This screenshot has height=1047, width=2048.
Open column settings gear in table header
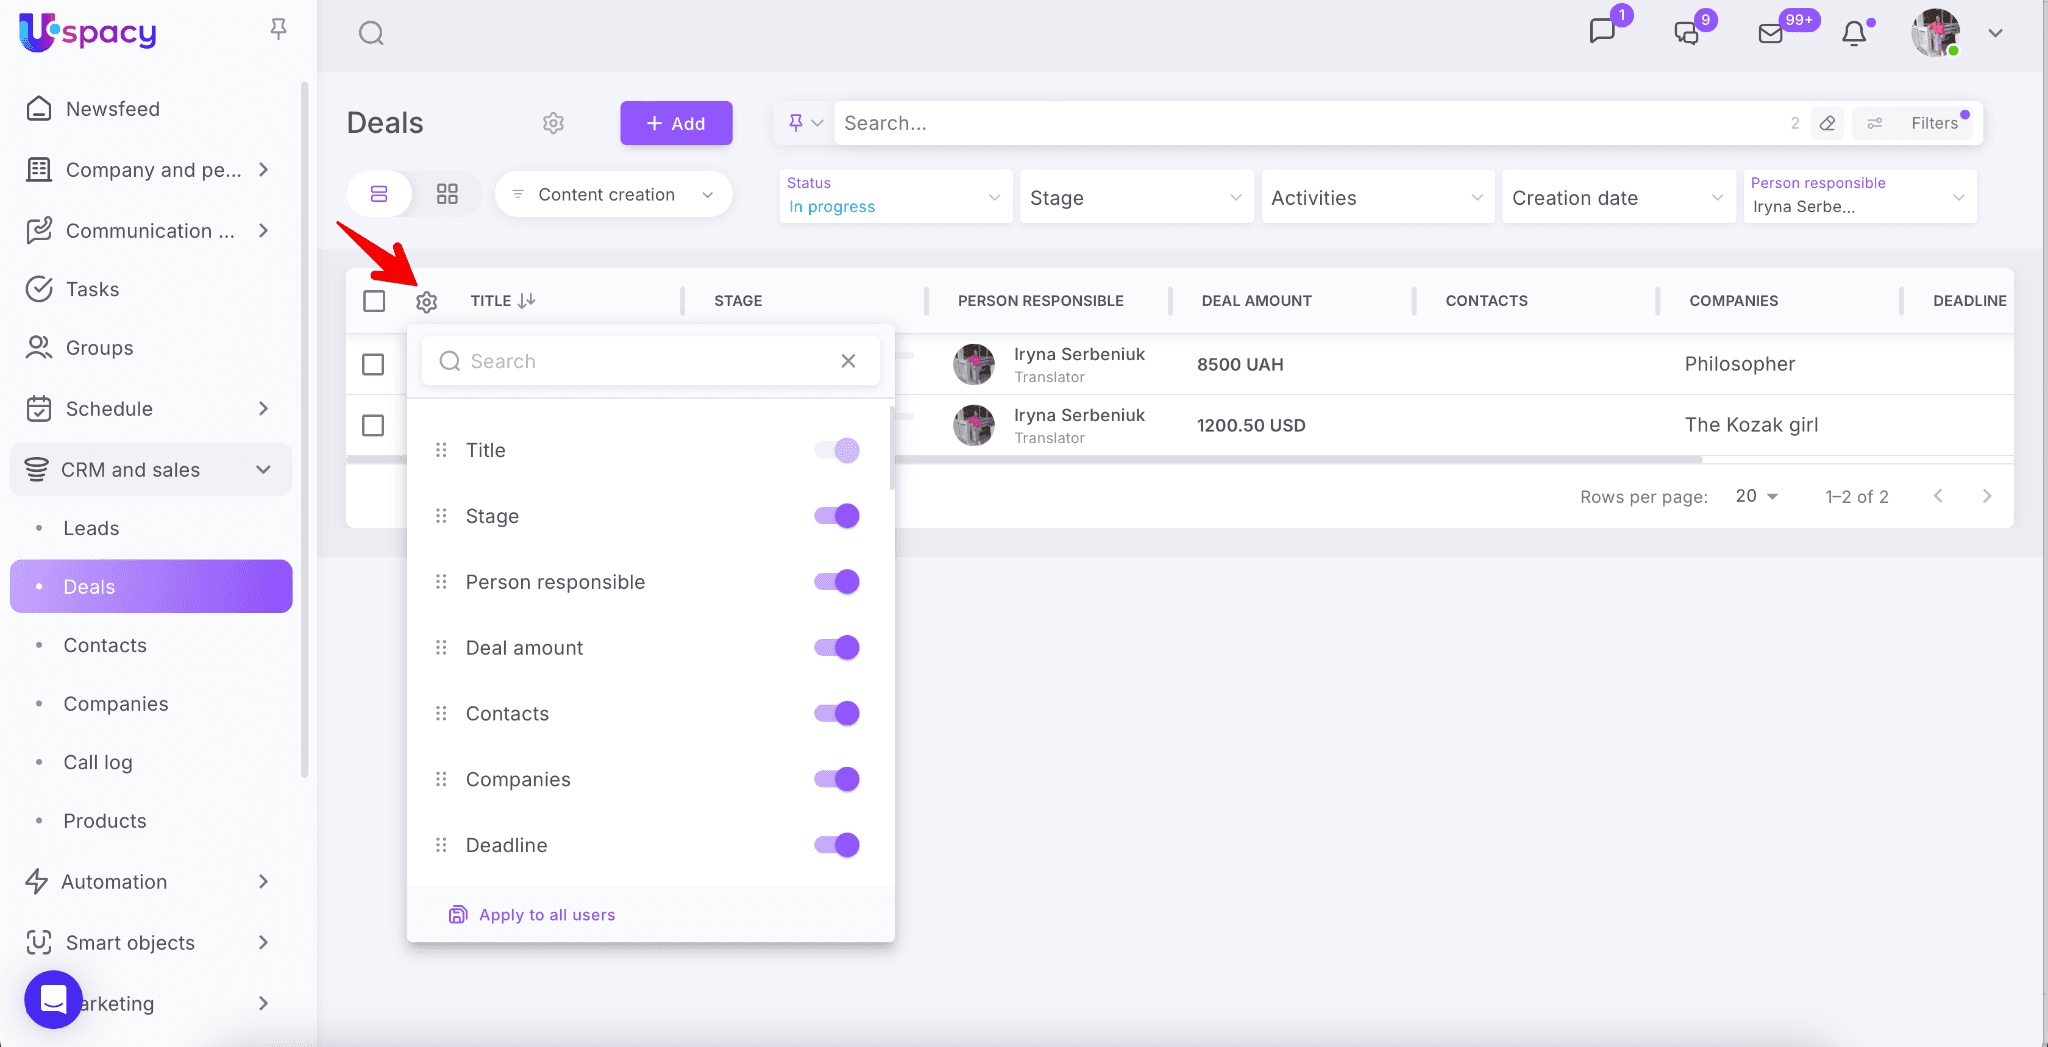click(x=427, y=301)
